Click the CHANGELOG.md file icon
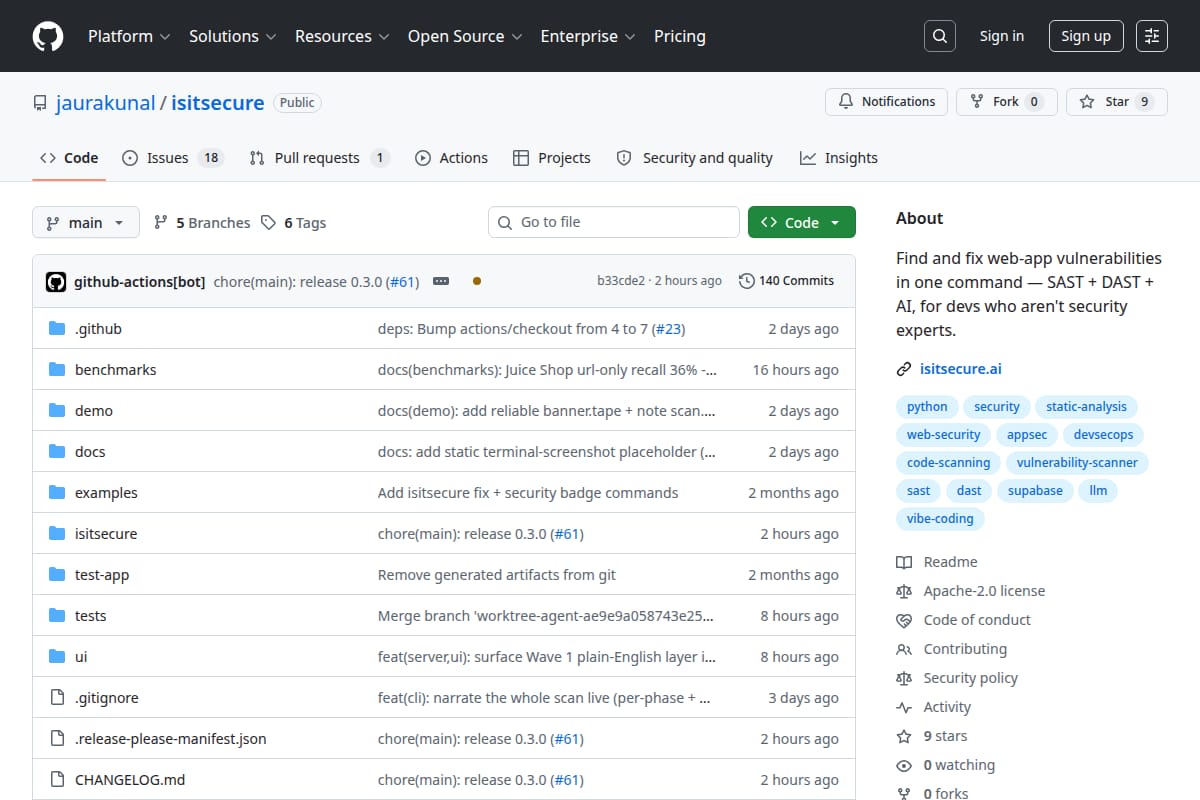 coord(57,780)
